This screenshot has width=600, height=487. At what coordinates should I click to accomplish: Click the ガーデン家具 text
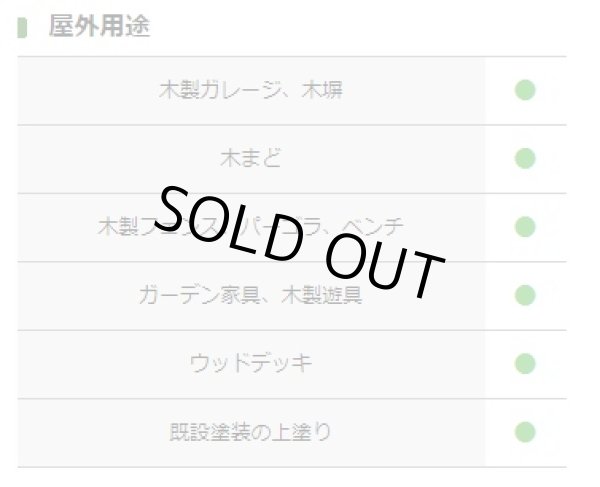190,296
